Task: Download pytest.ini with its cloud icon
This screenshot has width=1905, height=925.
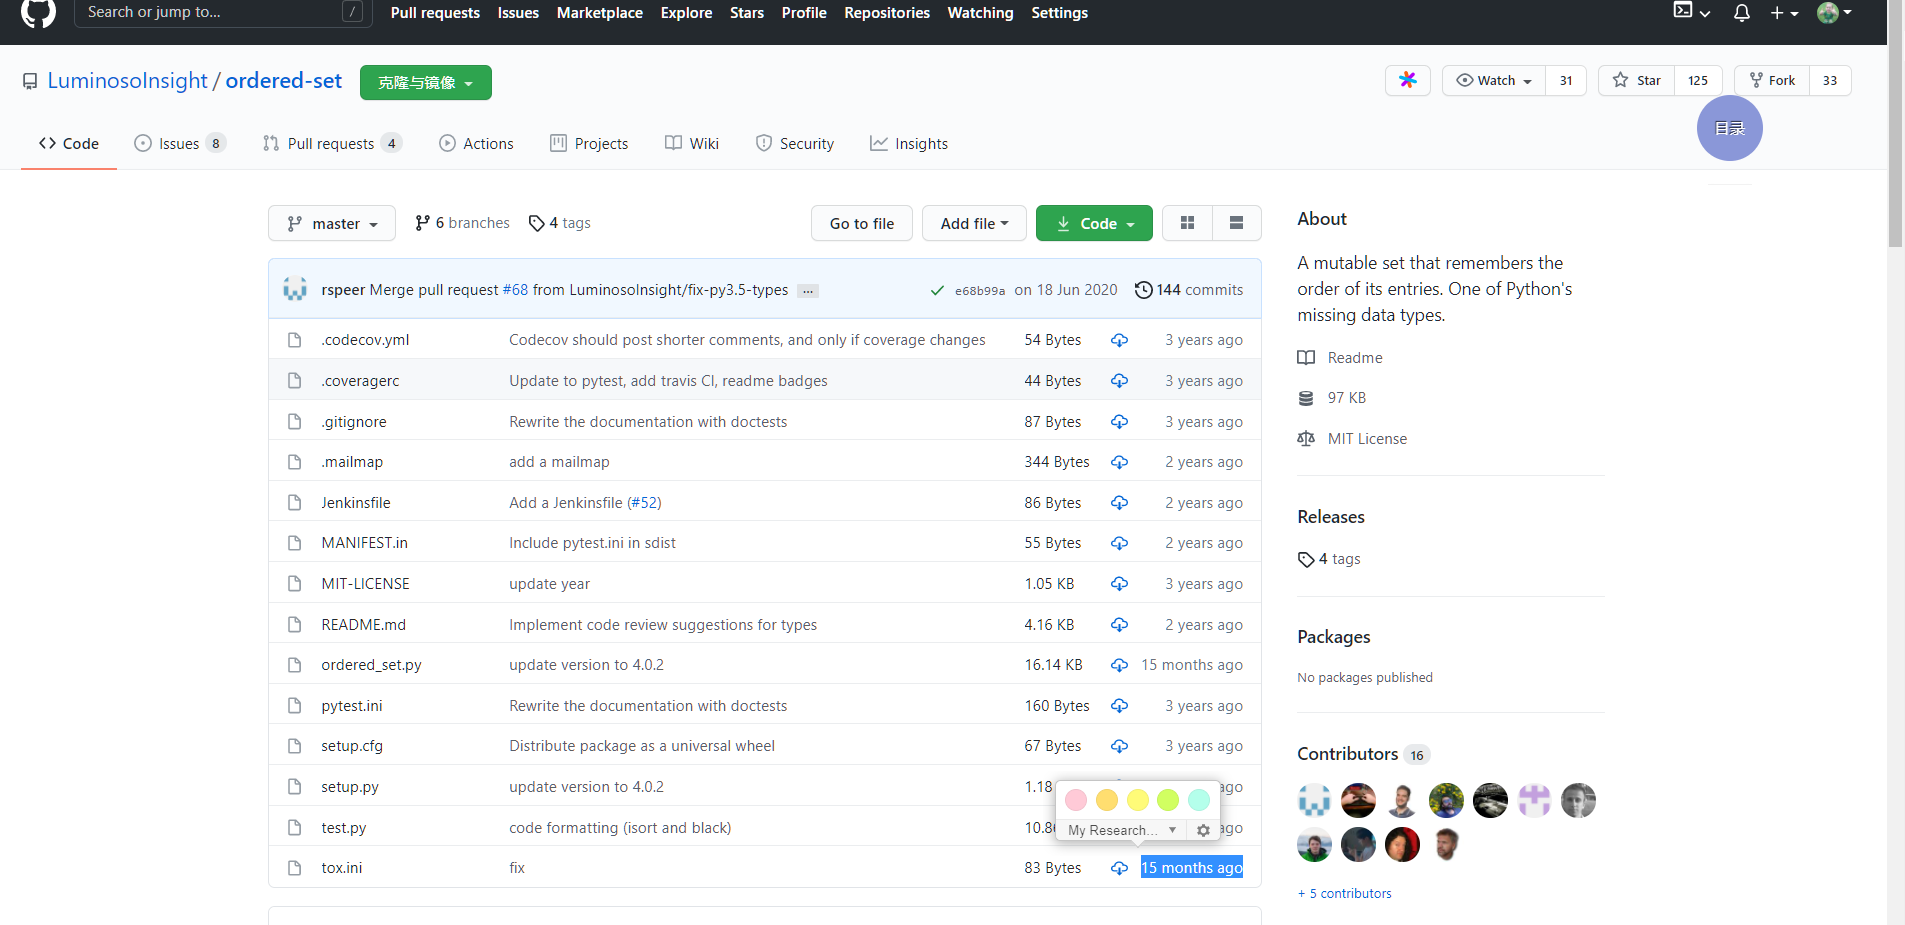Action: click(1119, 706)
